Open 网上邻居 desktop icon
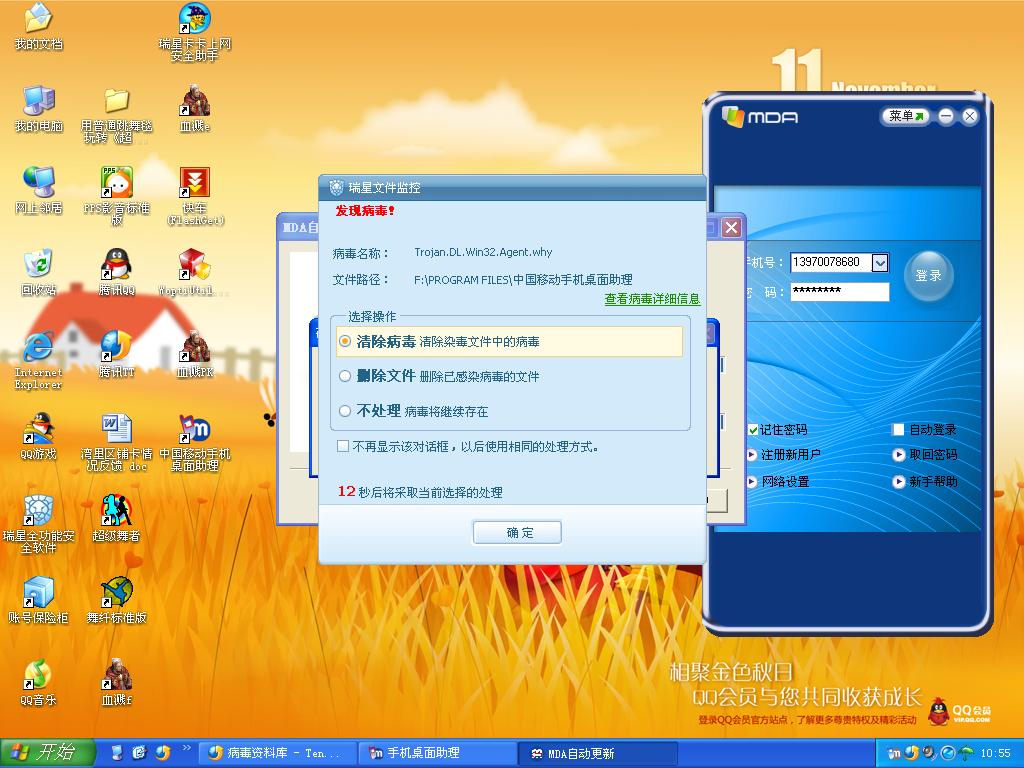This screenshot has height=768, width=1024. click(39, 190)
